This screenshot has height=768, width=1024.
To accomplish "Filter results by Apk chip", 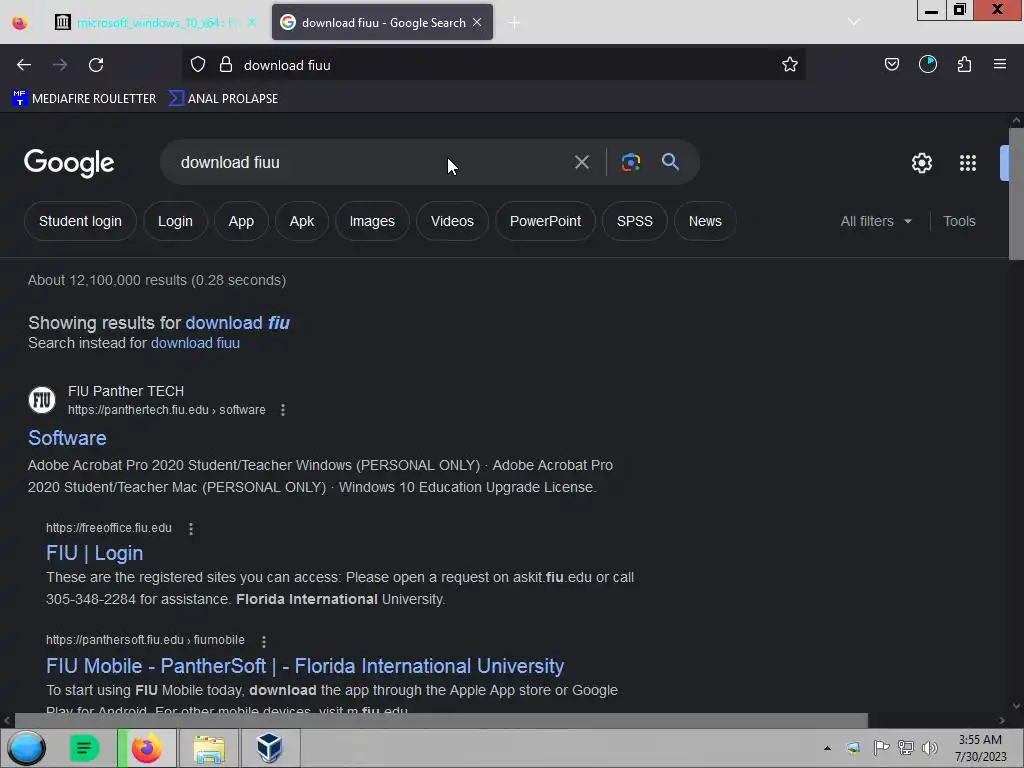I will click(302, 221).
